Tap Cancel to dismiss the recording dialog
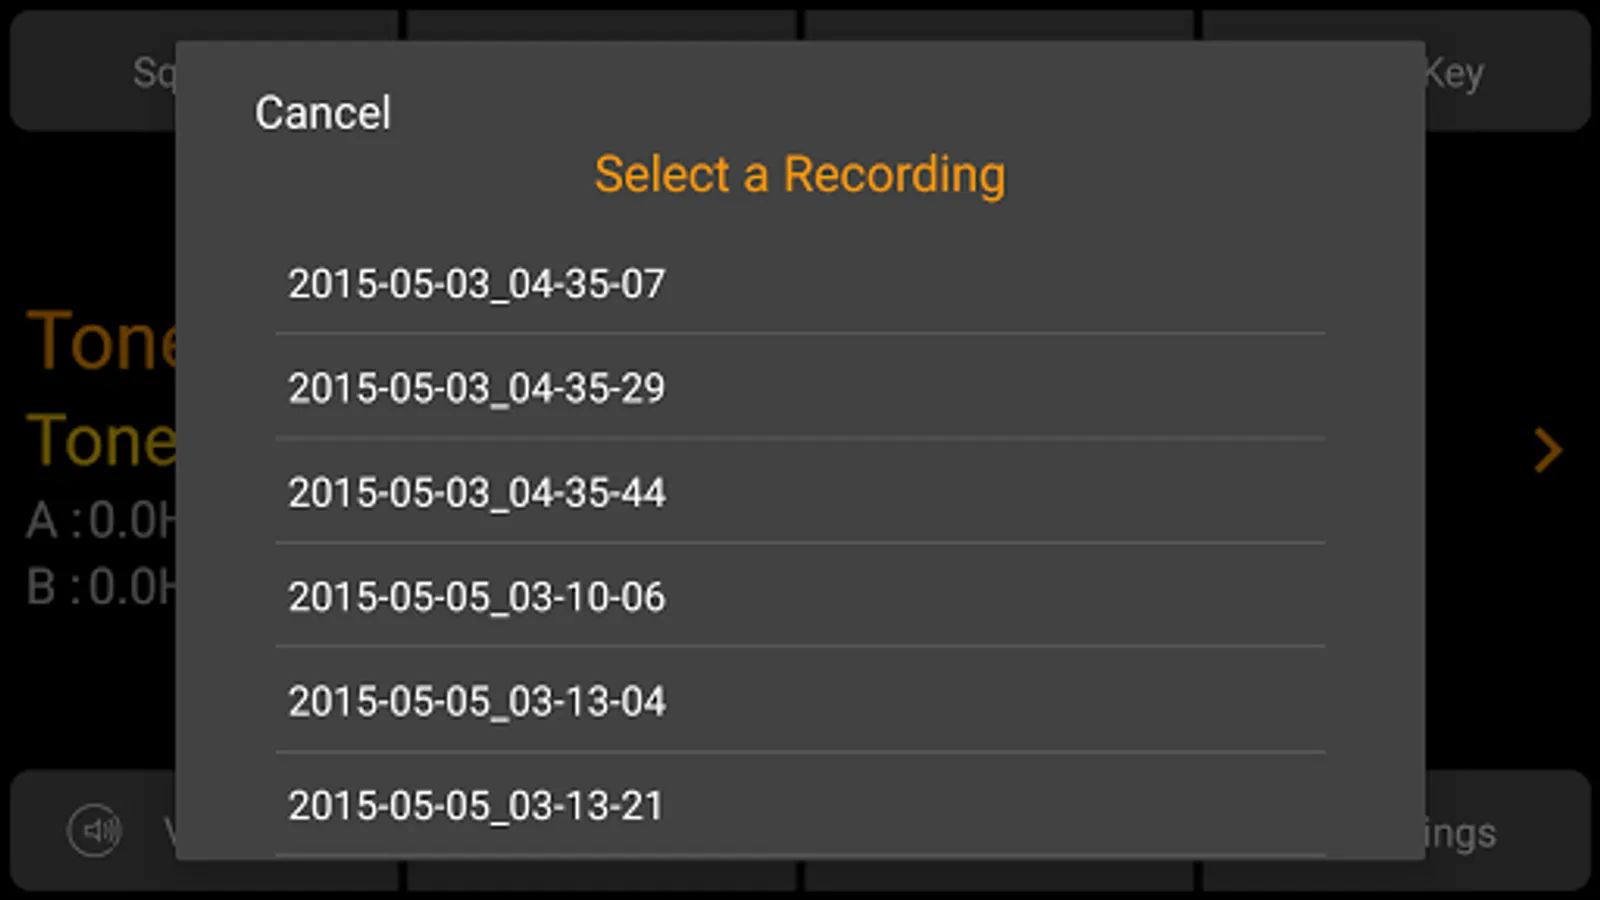This screenshot has height=900, width=1600. click(322, 112)
